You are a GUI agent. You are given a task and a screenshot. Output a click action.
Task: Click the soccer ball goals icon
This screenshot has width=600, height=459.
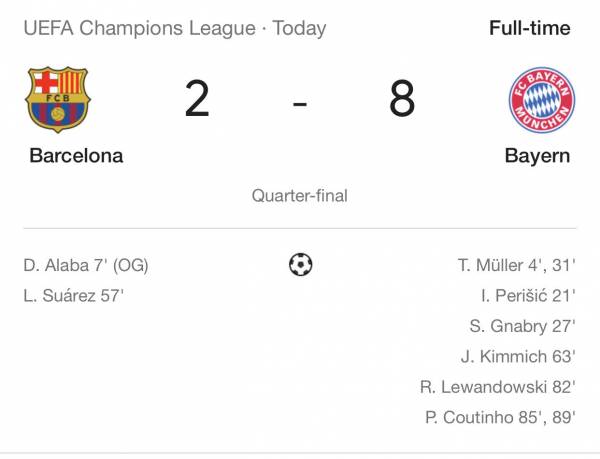click(300, 265)
